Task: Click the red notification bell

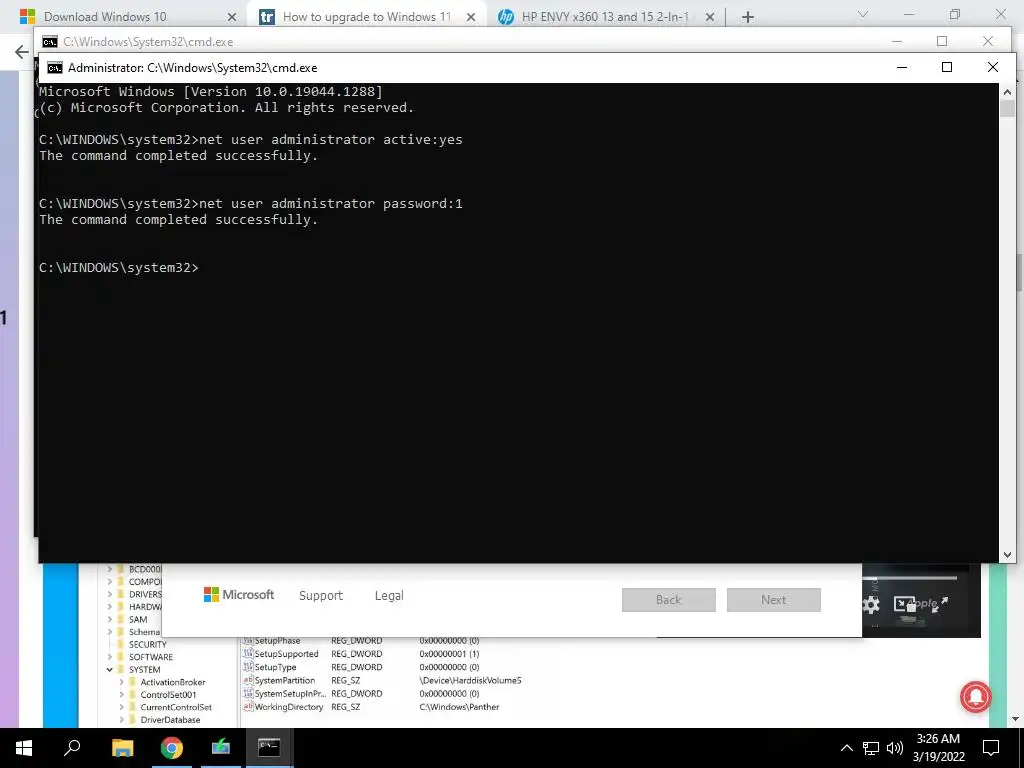Action: click(x=976, y=697)
